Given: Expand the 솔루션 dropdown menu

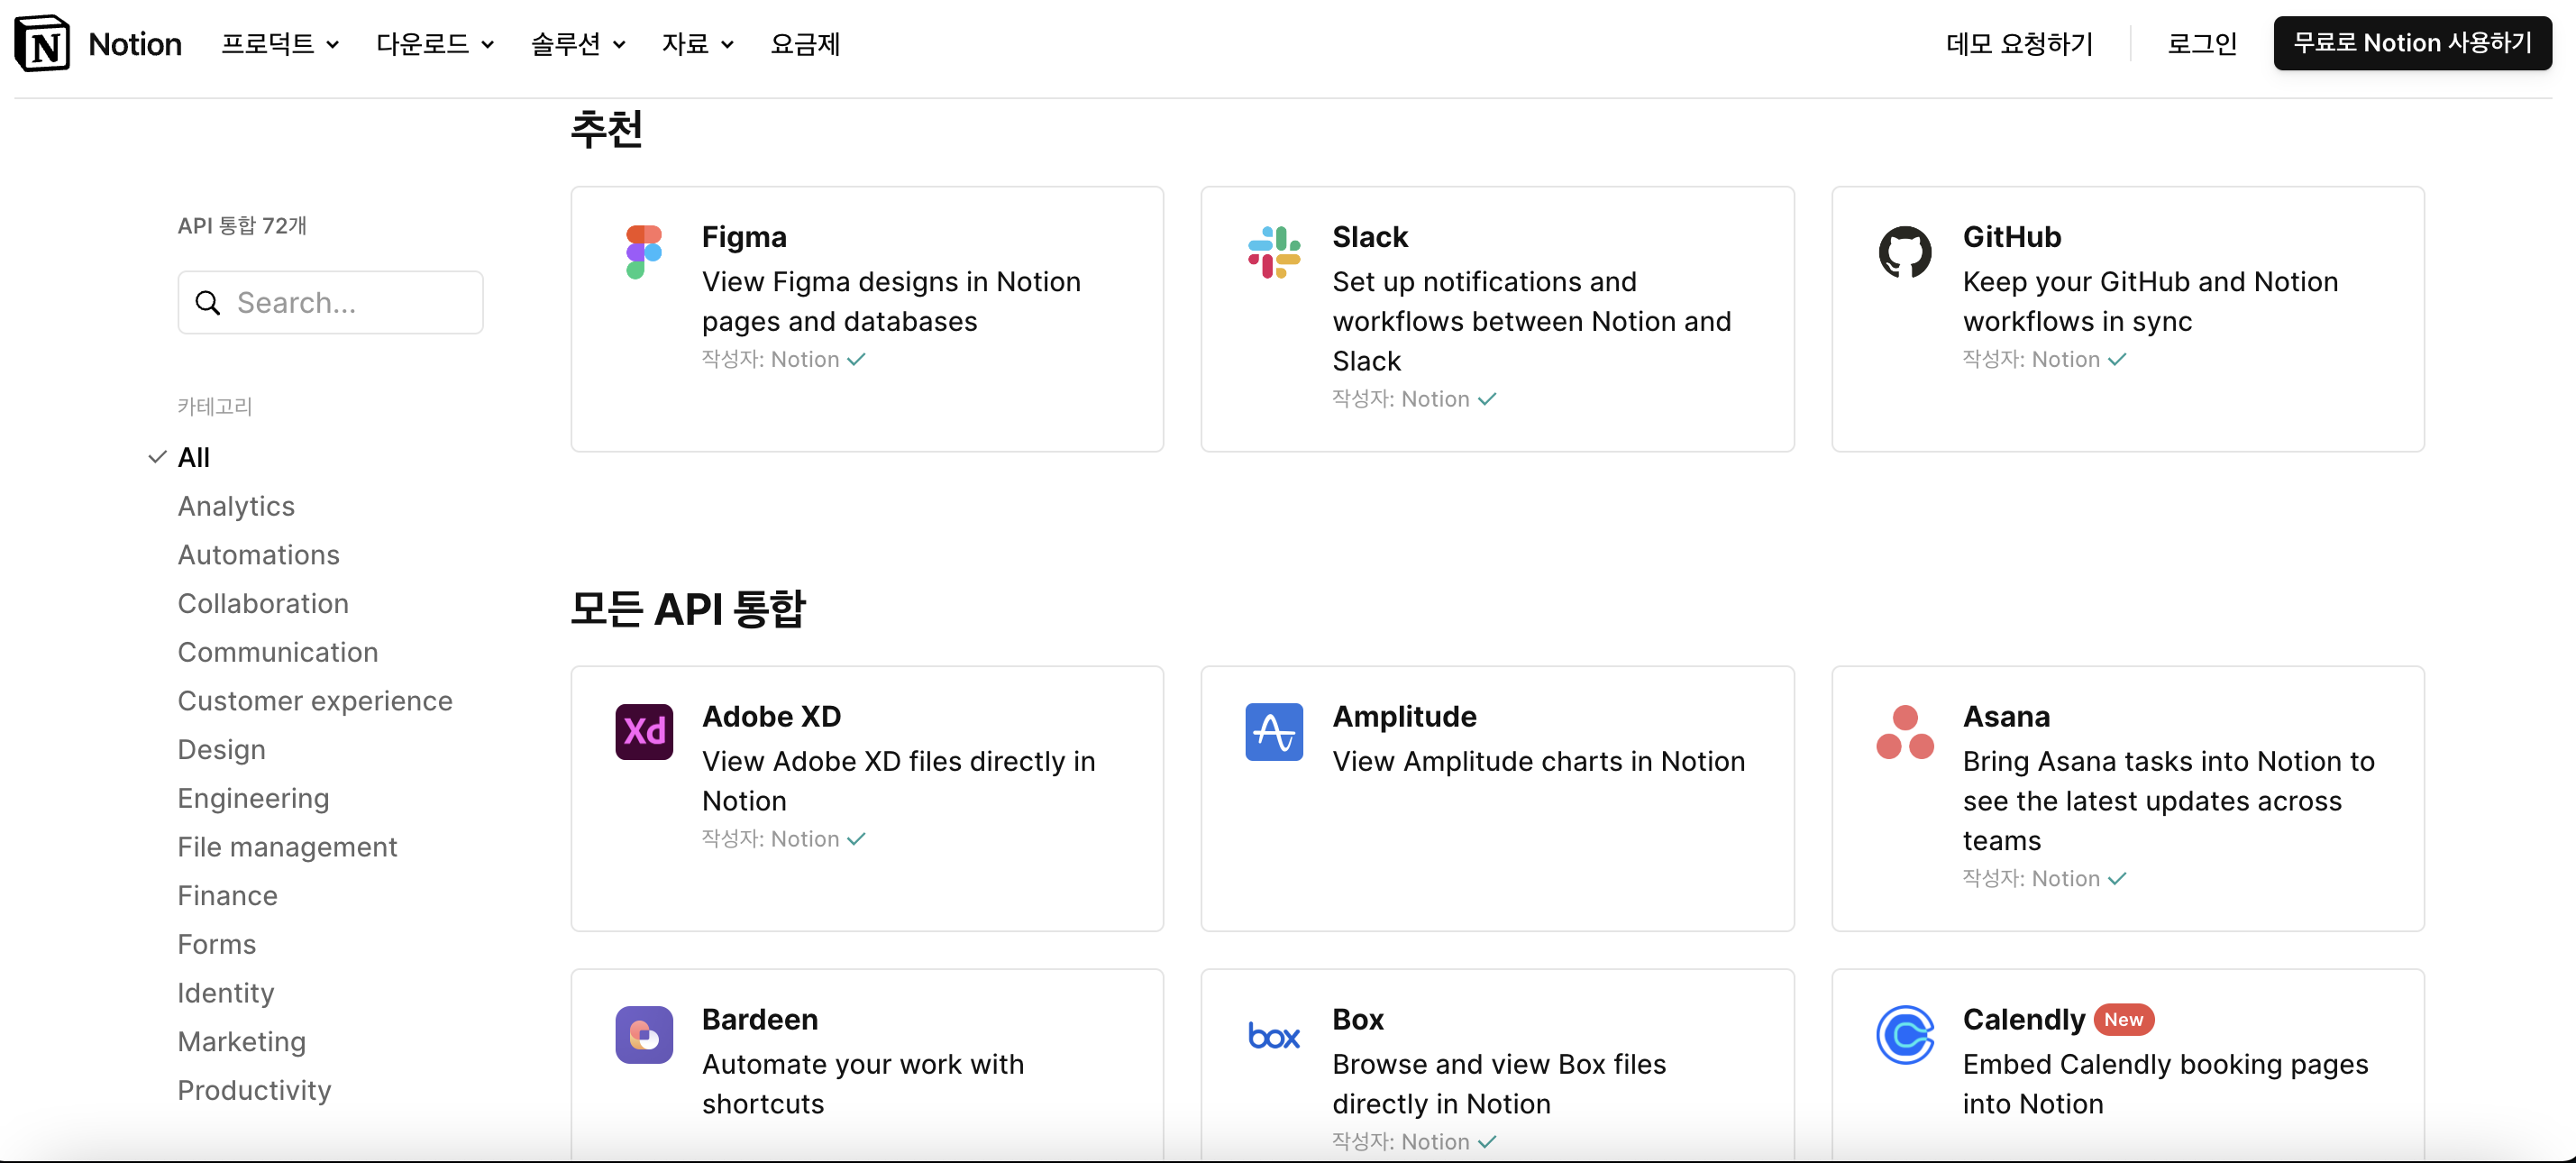Looking at the screenshot, I should click(577, 44).
